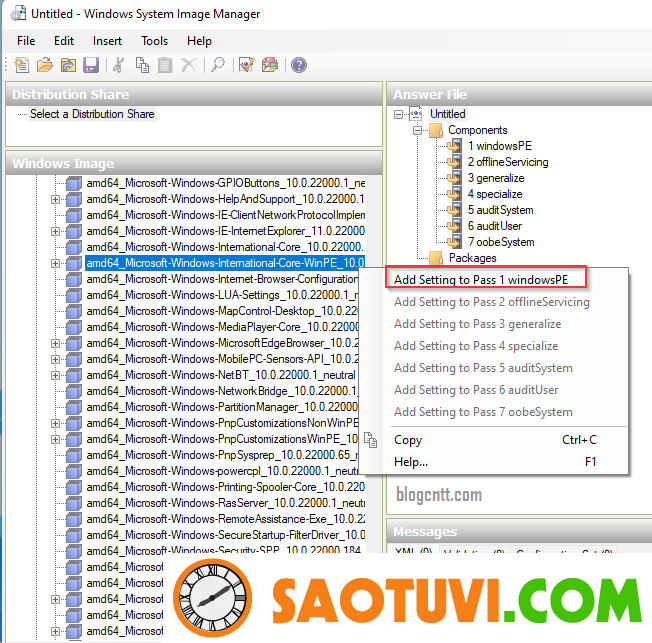Select the IE-ClientNetworkProtocolImplementation component
This screenshot has height=643, width=652.
click(225, 215)
